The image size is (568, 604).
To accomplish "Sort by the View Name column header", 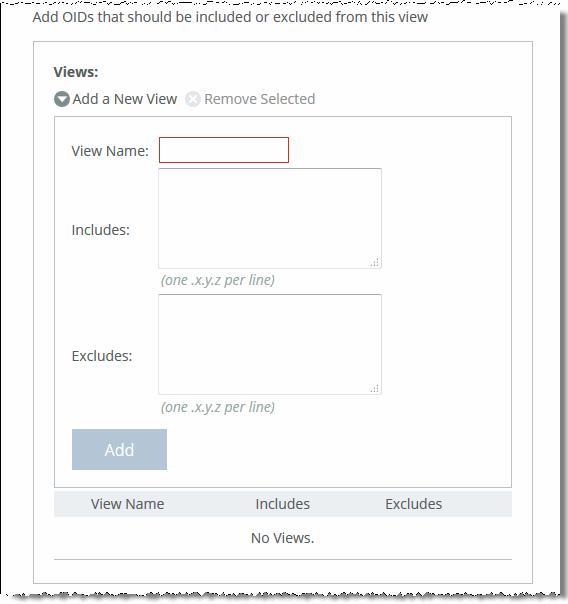I will pos(127,504).
